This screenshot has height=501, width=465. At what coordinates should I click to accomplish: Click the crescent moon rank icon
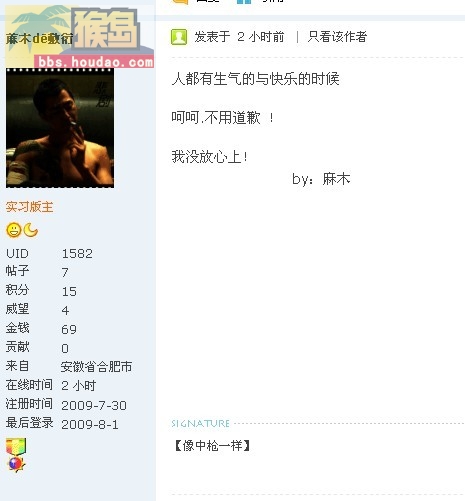click(31, 230)
